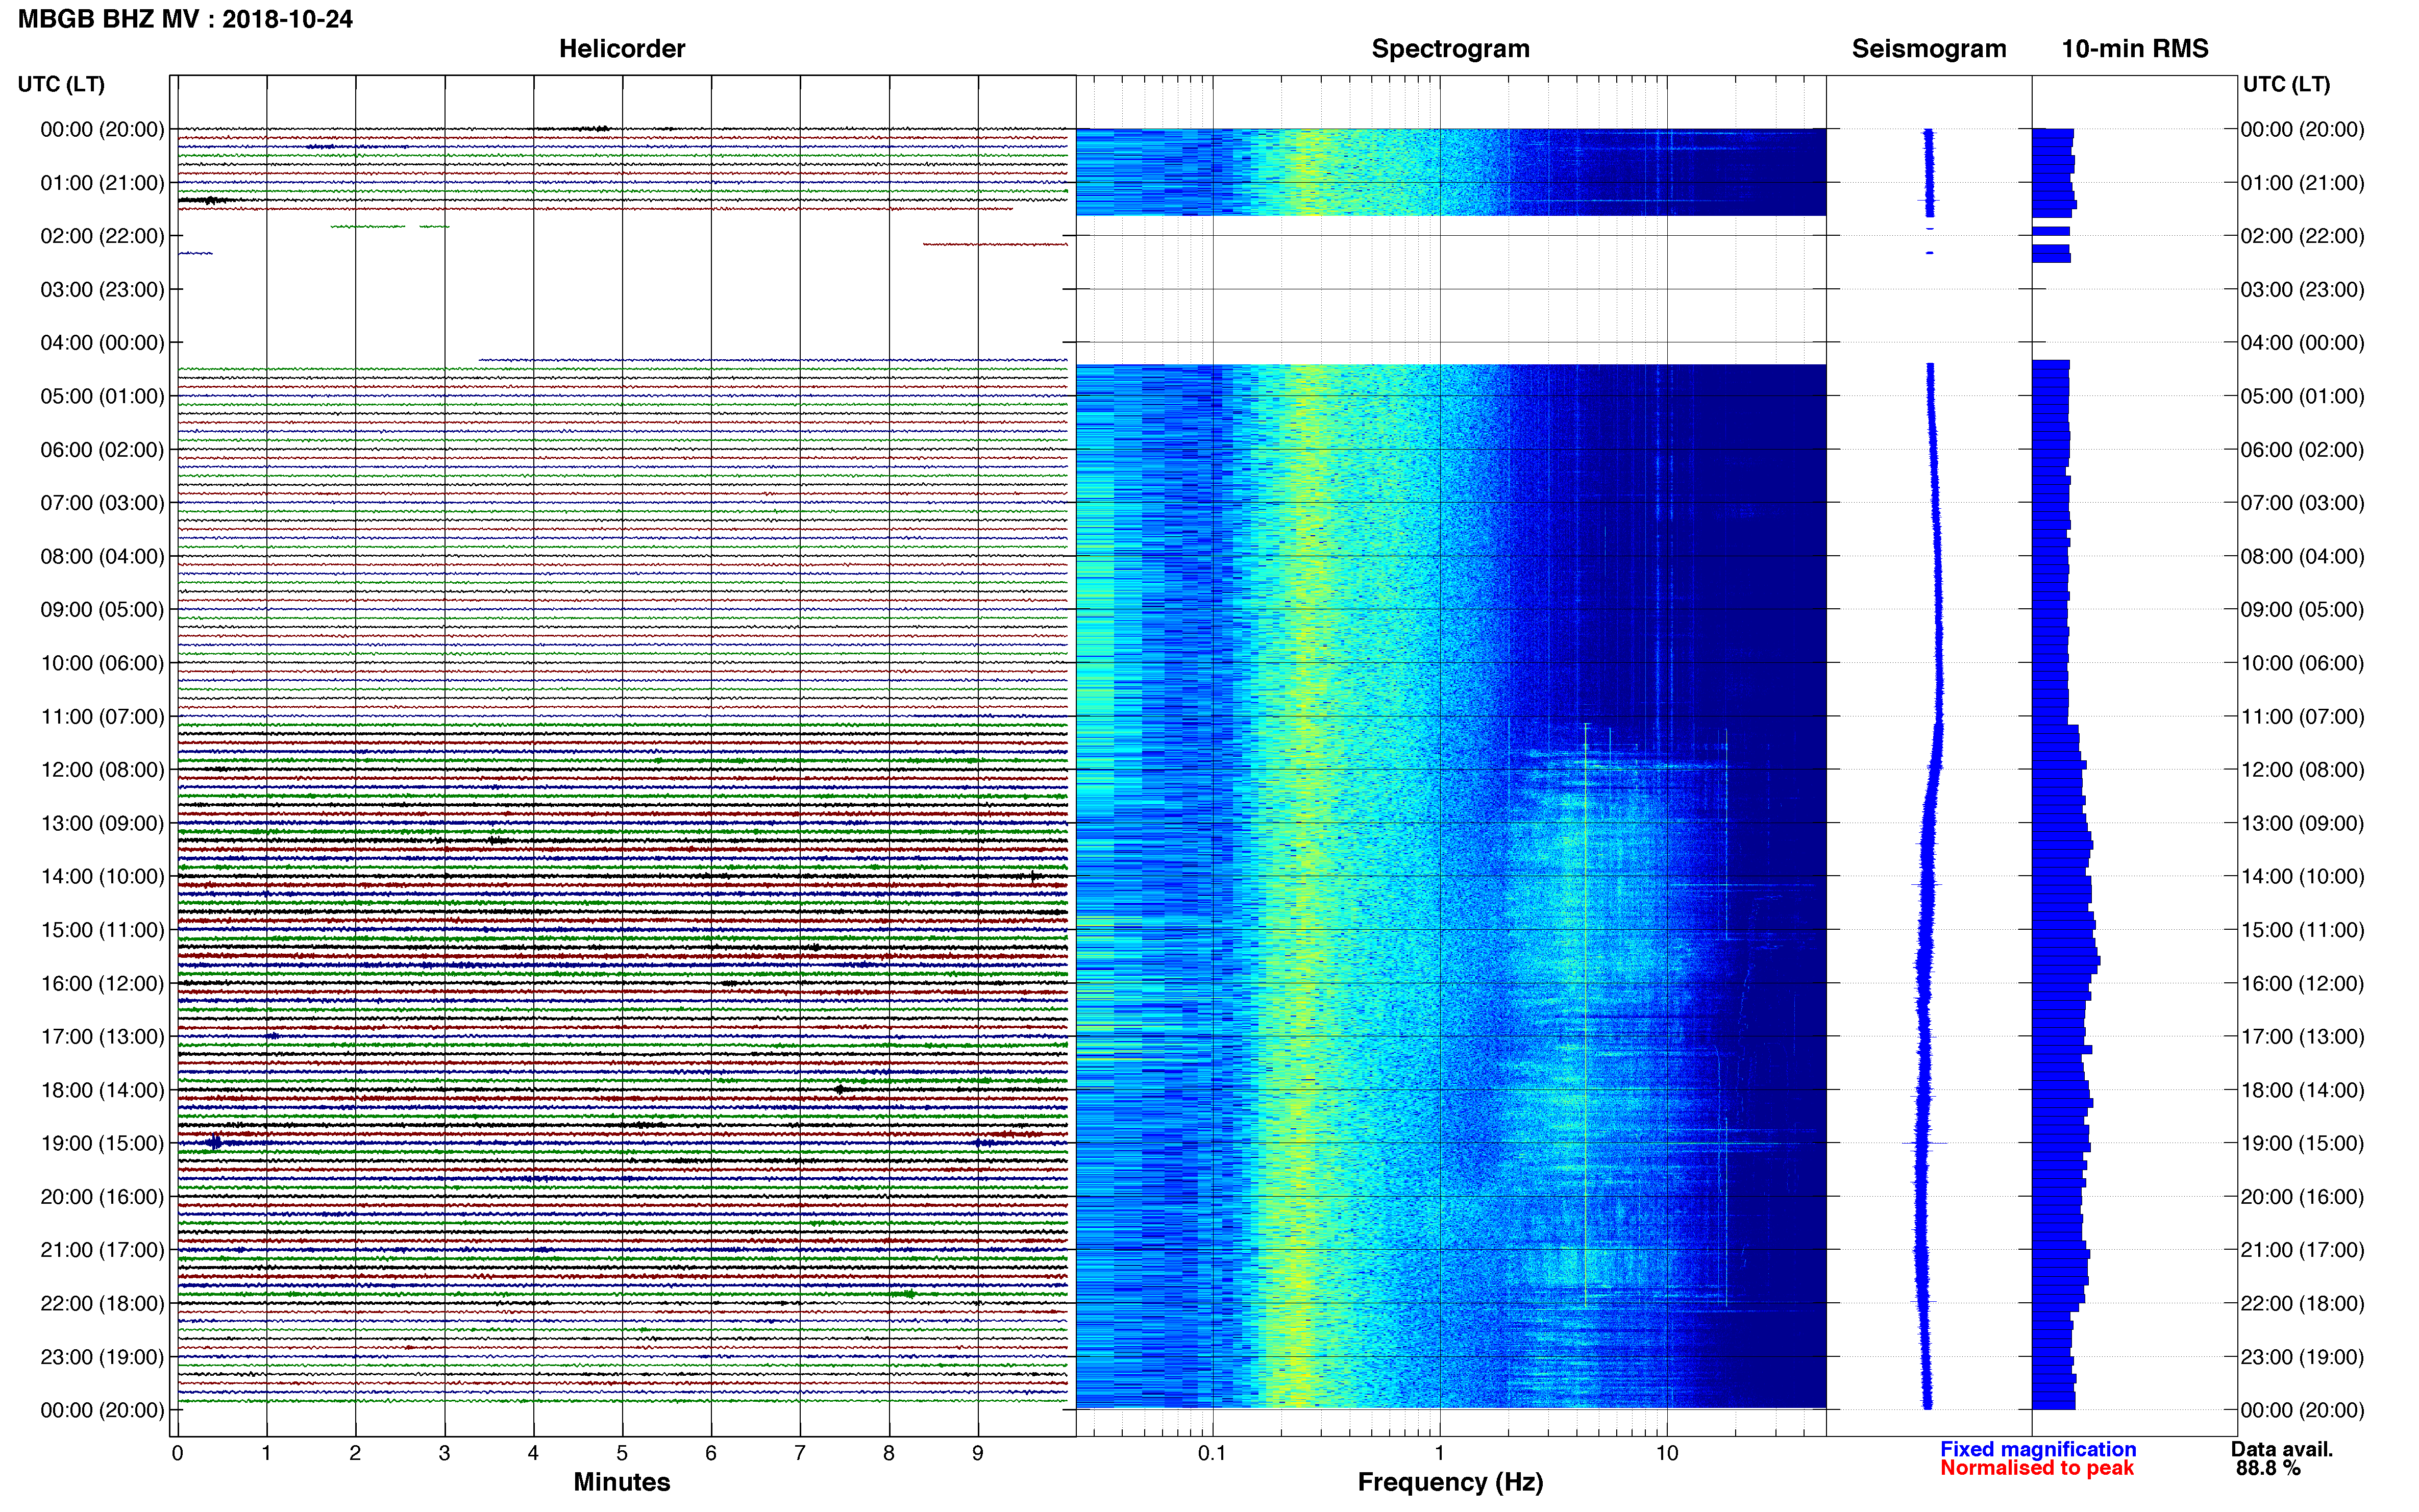Click the 12:00 (08:00) label right of the RMS panel
The image size is (2419, 1512).
[x=2302, y=770]
